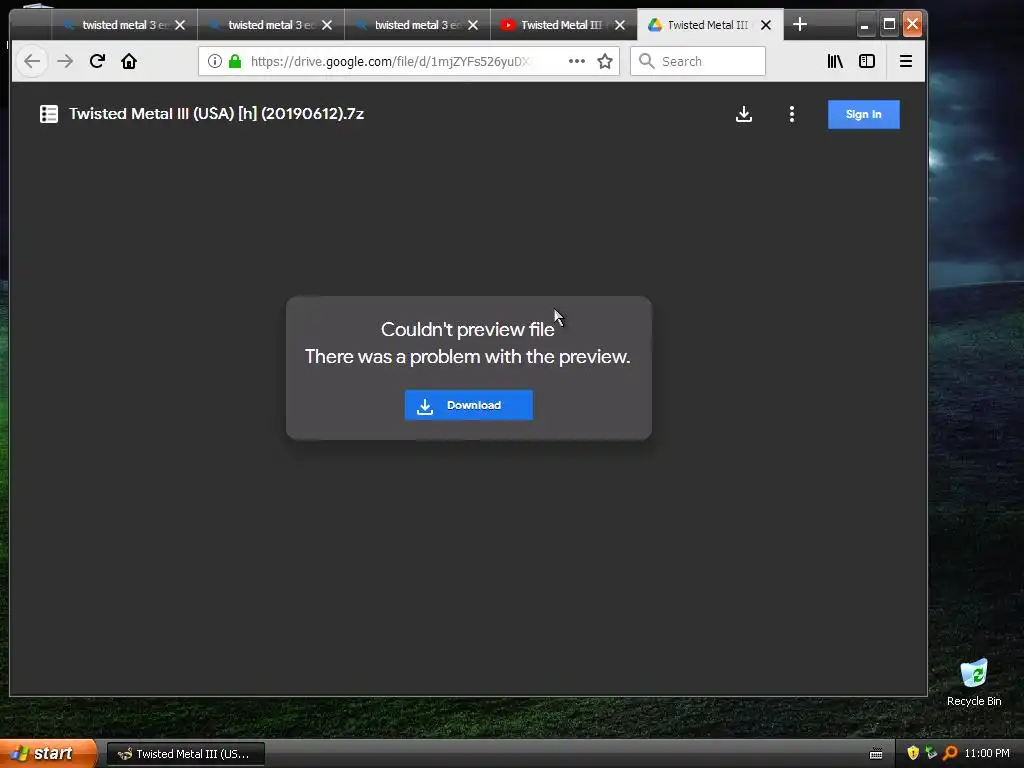Click the blue Download button in the dialog
The image size is (1024, 768).
point(468,405)
